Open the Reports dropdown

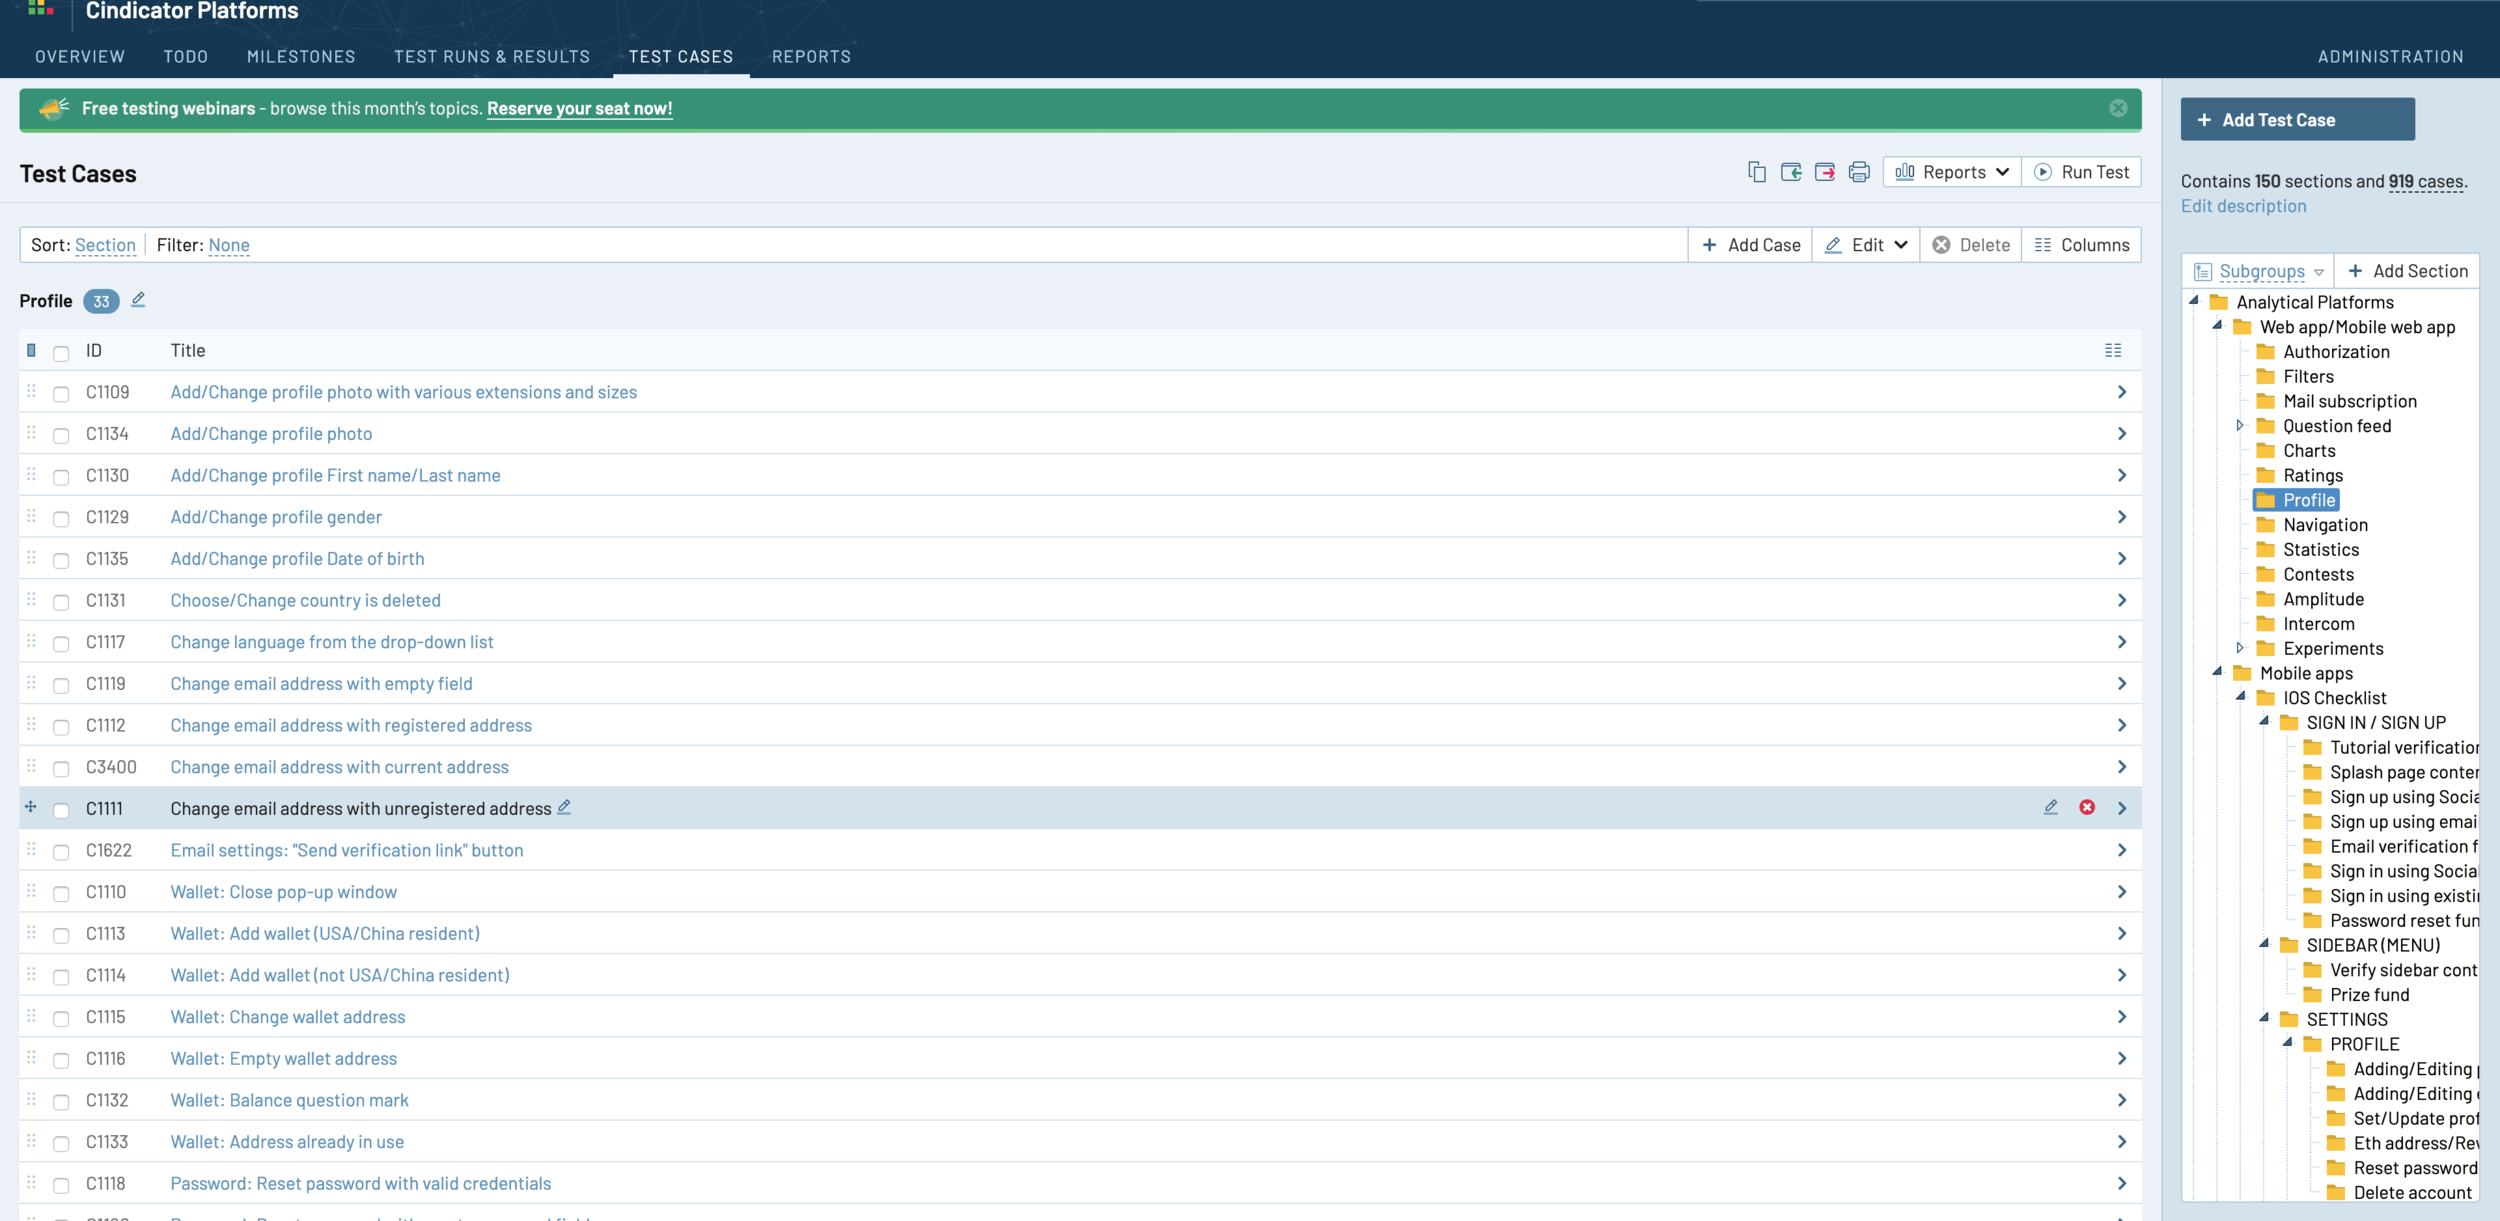[1952, 172]
